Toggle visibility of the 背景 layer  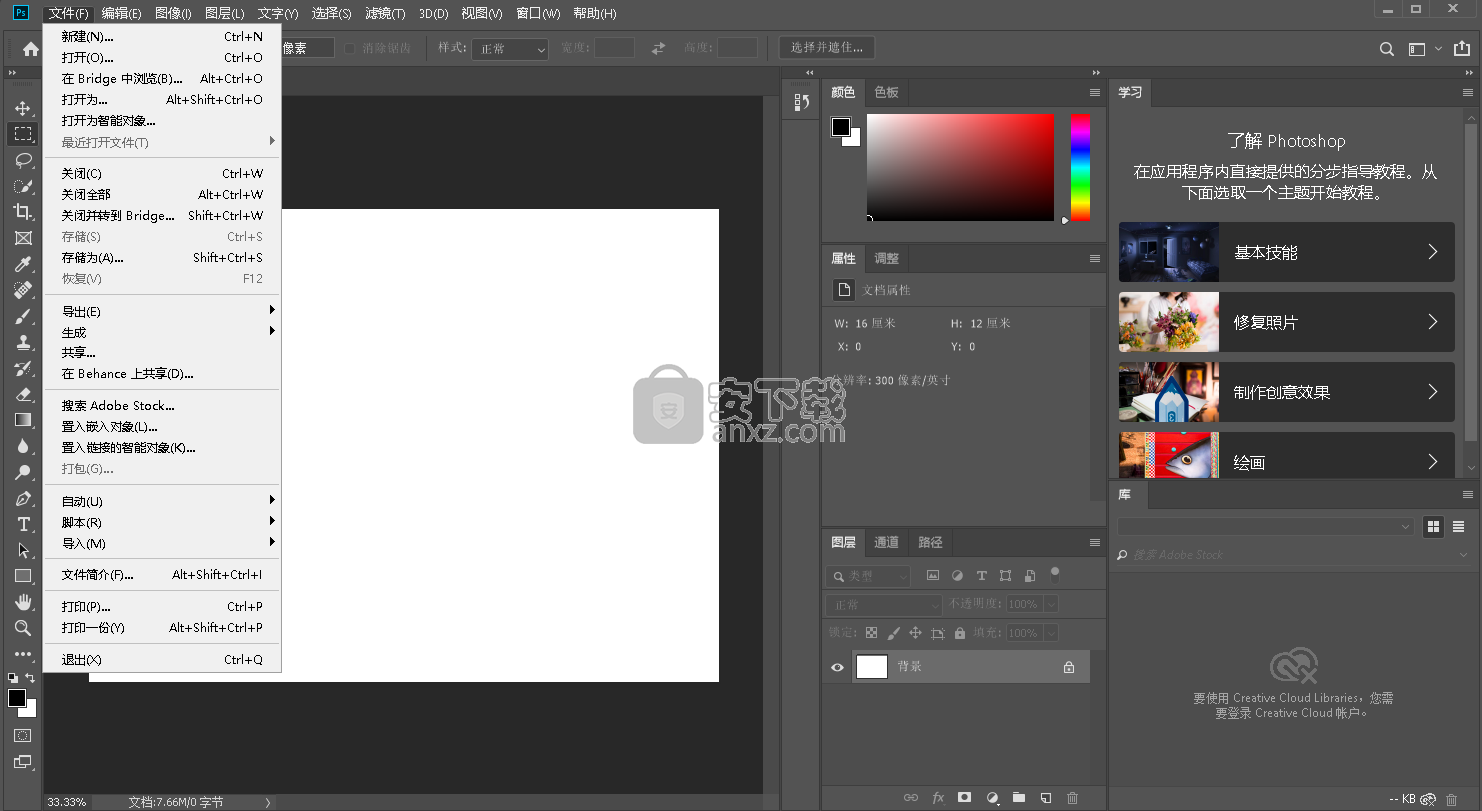coord(837,667)
